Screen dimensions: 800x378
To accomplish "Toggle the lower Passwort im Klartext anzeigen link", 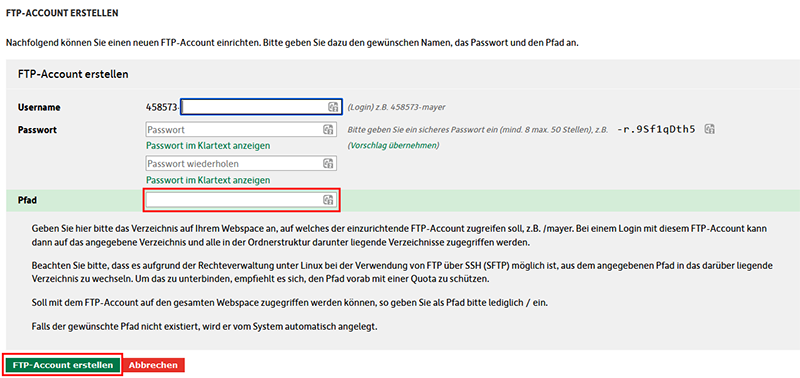I will pos(208,180).
